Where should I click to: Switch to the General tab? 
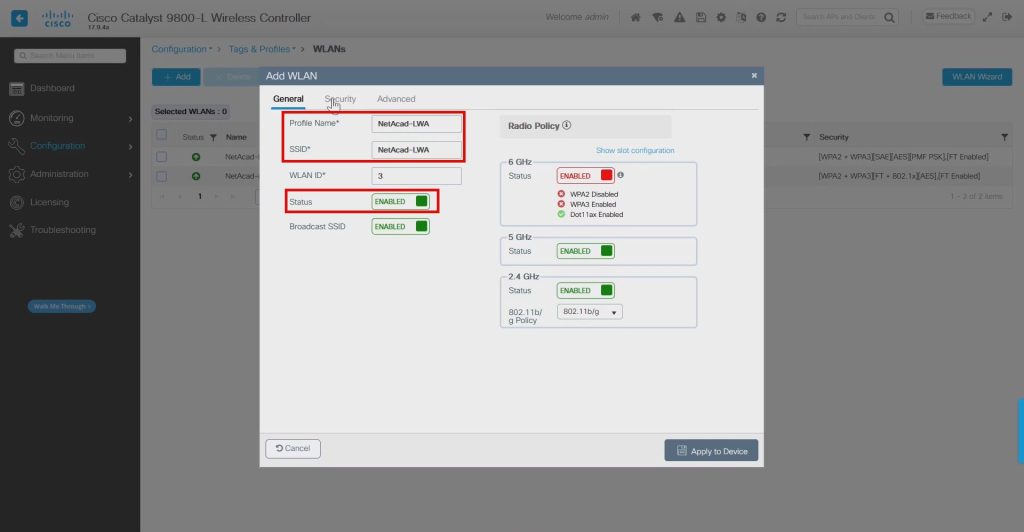click(288, 99)
